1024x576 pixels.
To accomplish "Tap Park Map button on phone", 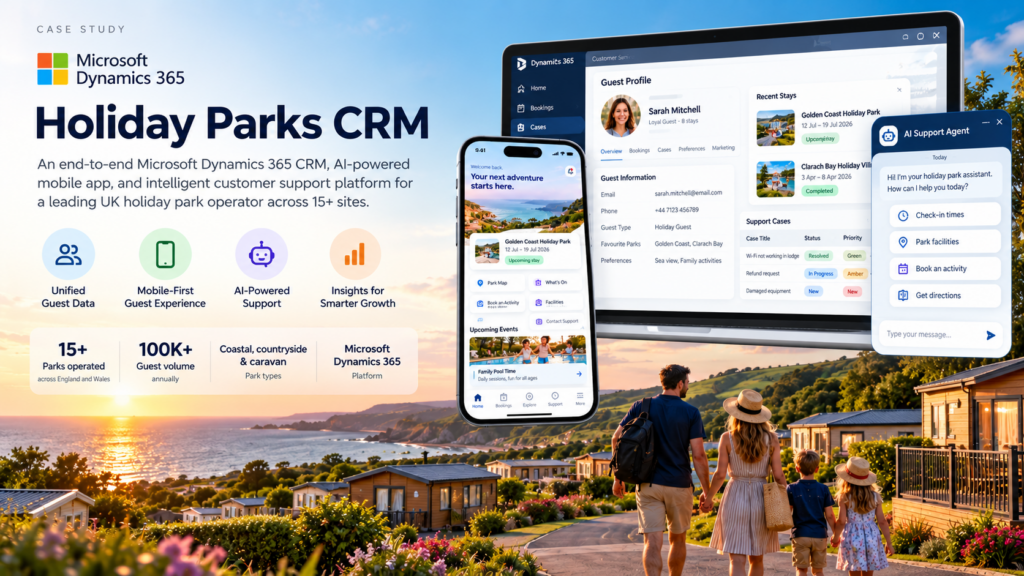I will [x=497, y=283].
